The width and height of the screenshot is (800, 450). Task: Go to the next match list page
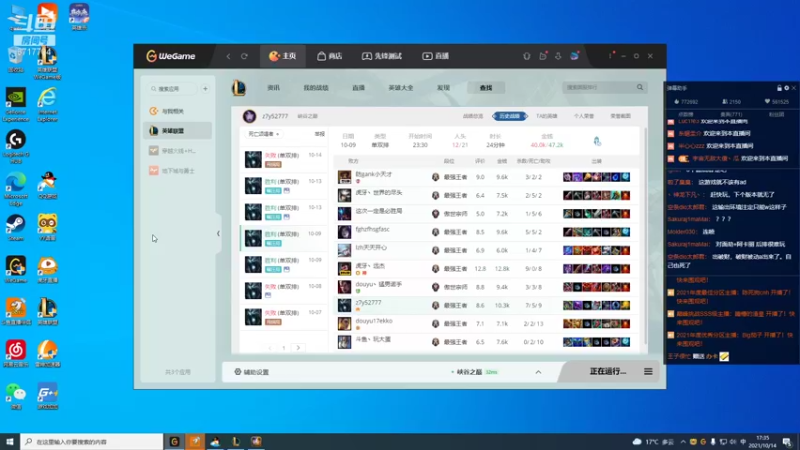point(298,348)
